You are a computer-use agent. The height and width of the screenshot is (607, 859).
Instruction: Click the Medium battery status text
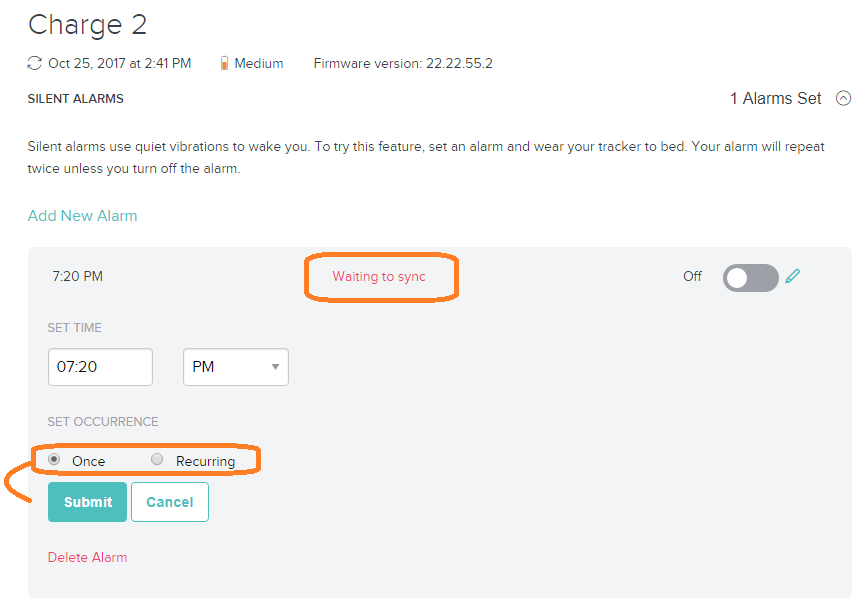coord(259,64)
